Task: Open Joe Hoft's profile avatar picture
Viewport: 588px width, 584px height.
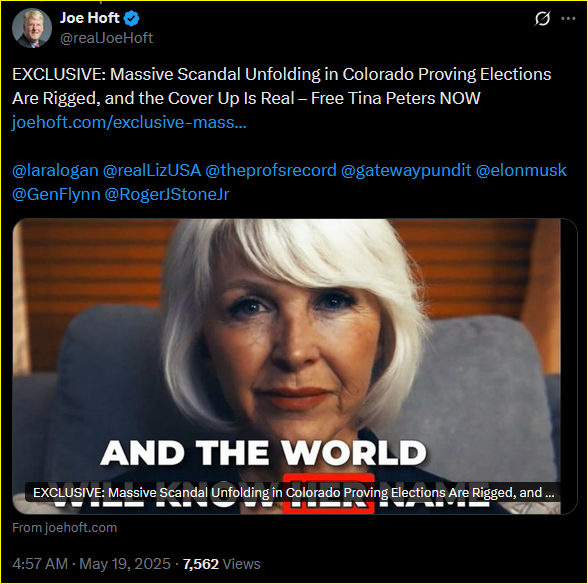Action: coord(32,28)
